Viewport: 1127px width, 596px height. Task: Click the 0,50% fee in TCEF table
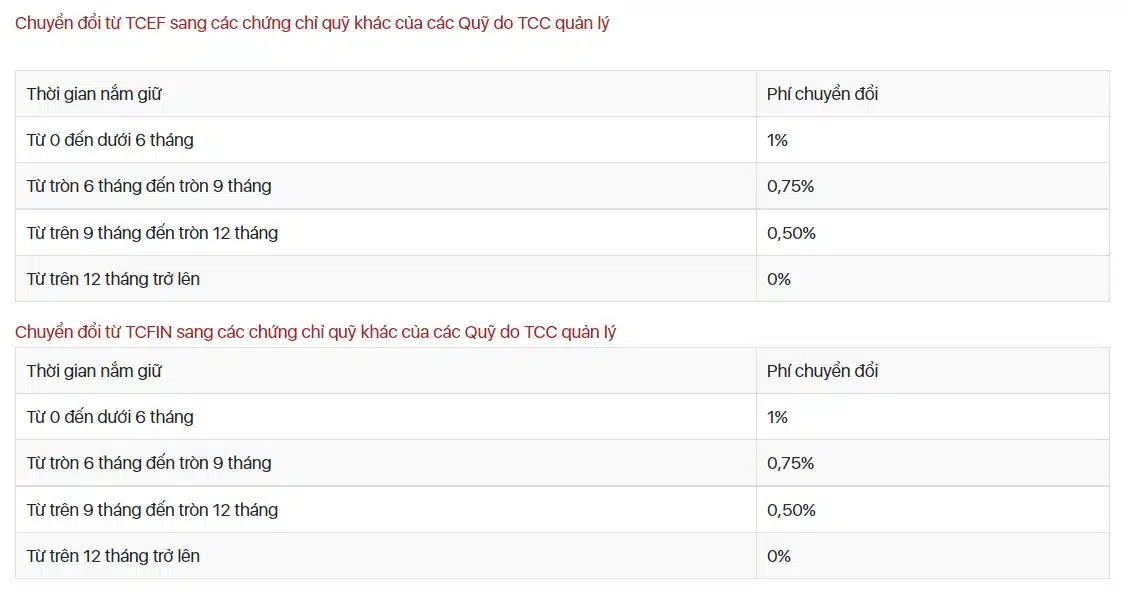pyautogui.click(x=791, y=233)
